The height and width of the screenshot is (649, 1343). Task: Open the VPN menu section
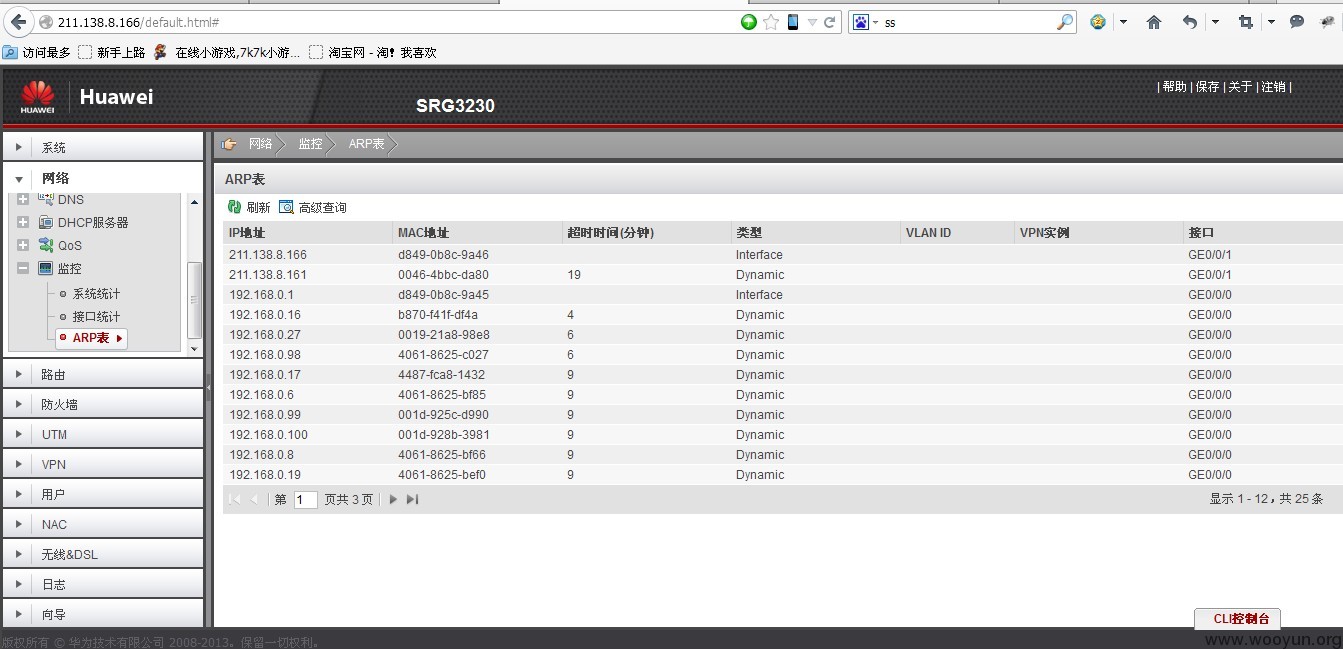point(53,465)
